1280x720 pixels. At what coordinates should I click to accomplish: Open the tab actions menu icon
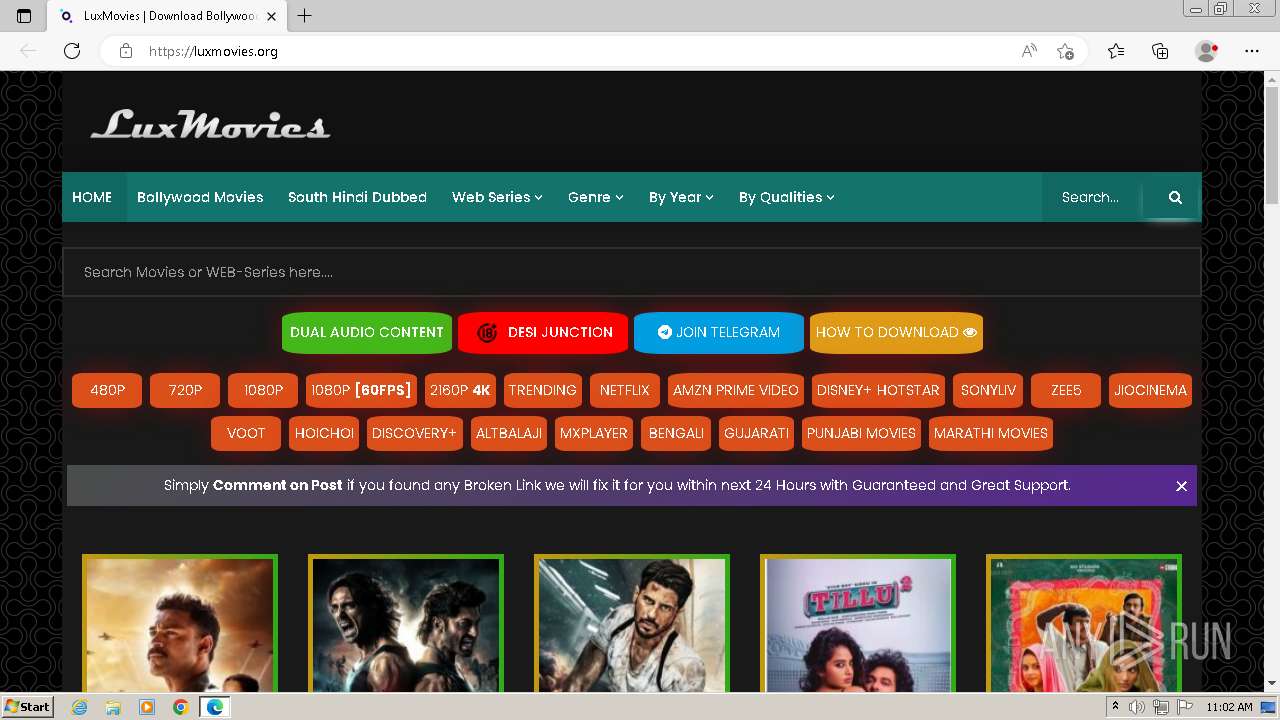click(x=24, y=16)
